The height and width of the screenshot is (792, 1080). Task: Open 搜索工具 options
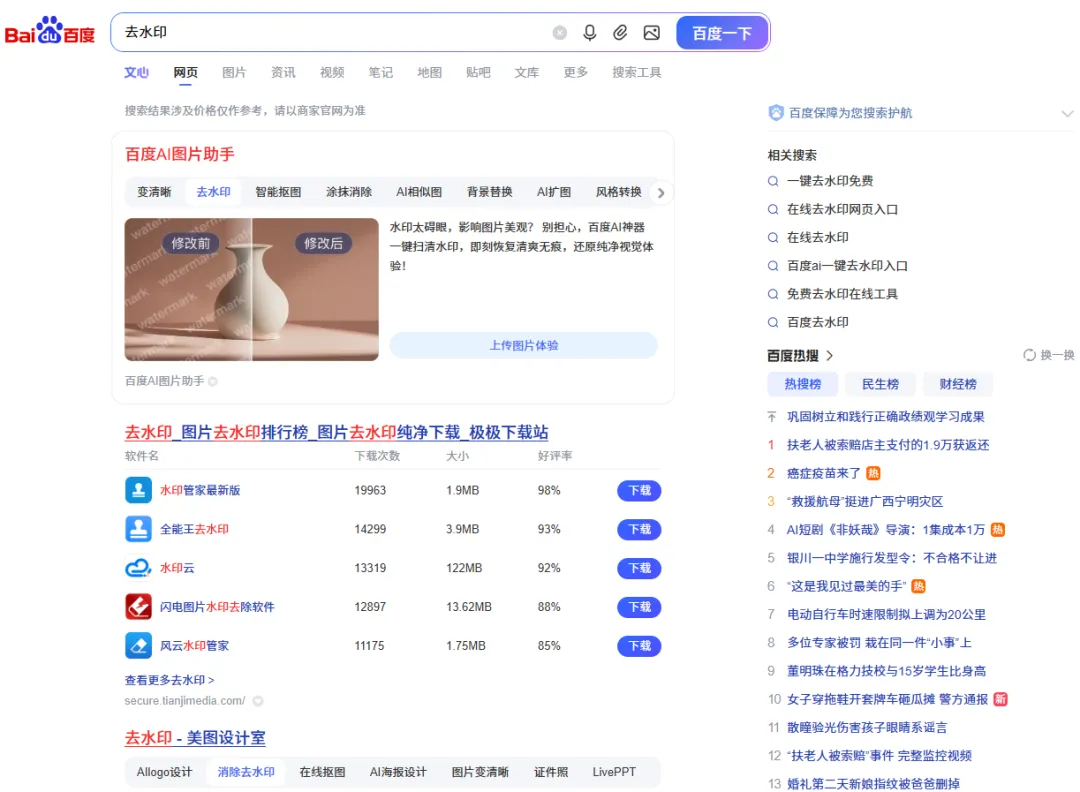point(636,72)
